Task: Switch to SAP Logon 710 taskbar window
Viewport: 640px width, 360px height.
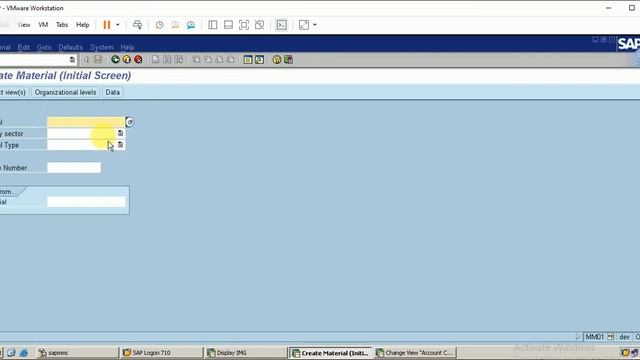Action: point(162,353)
